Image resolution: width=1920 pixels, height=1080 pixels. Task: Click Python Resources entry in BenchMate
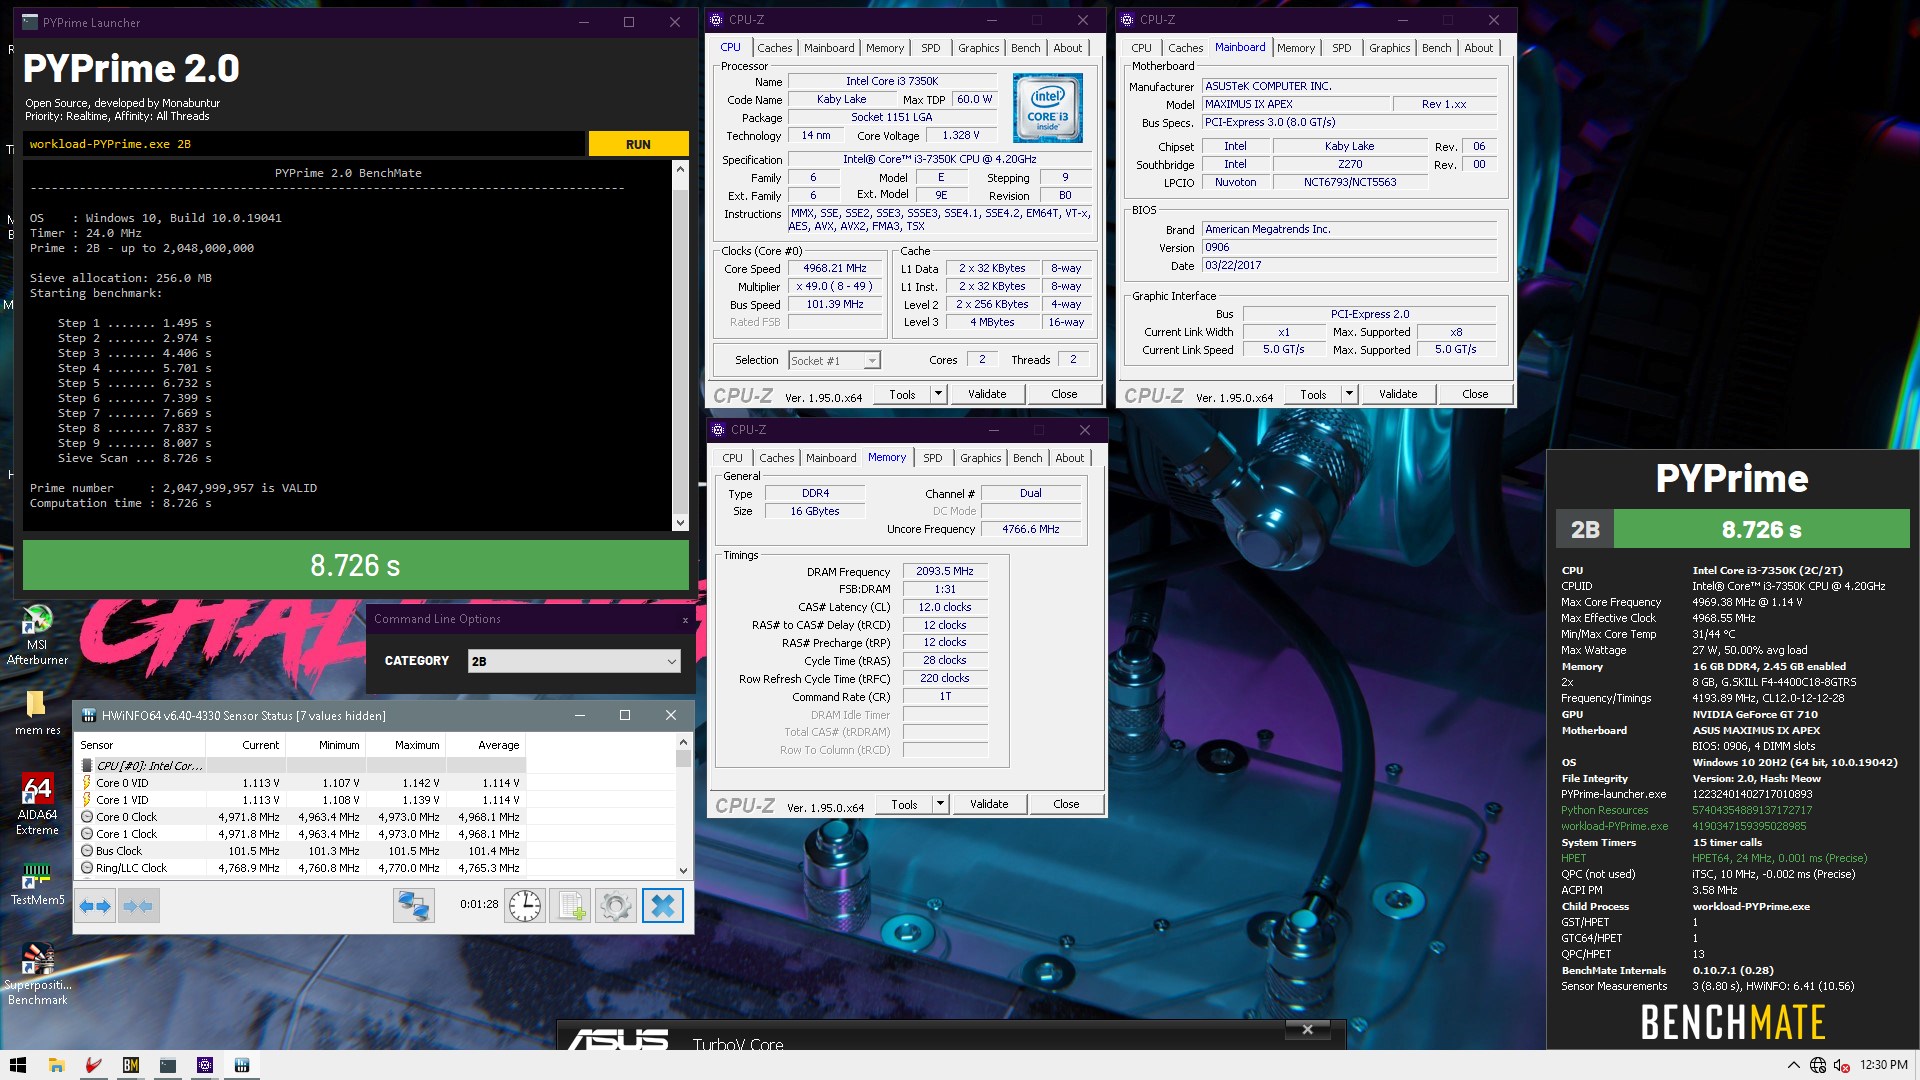pyautogui.click(x=1604, y=811)
